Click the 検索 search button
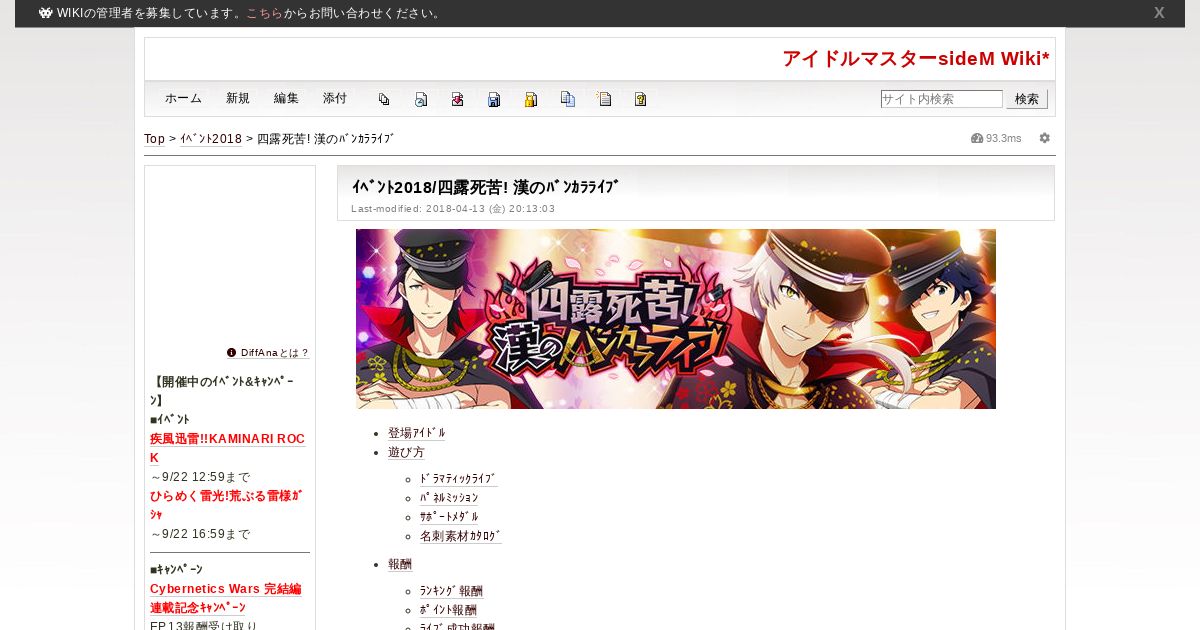The image size is (1200, 630). coord(1027,99)
